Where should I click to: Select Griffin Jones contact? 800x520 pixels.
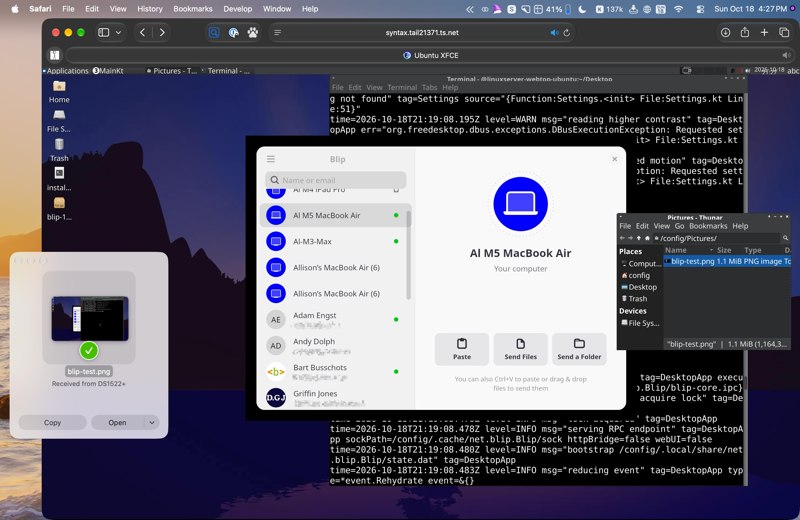pos(335,398)
